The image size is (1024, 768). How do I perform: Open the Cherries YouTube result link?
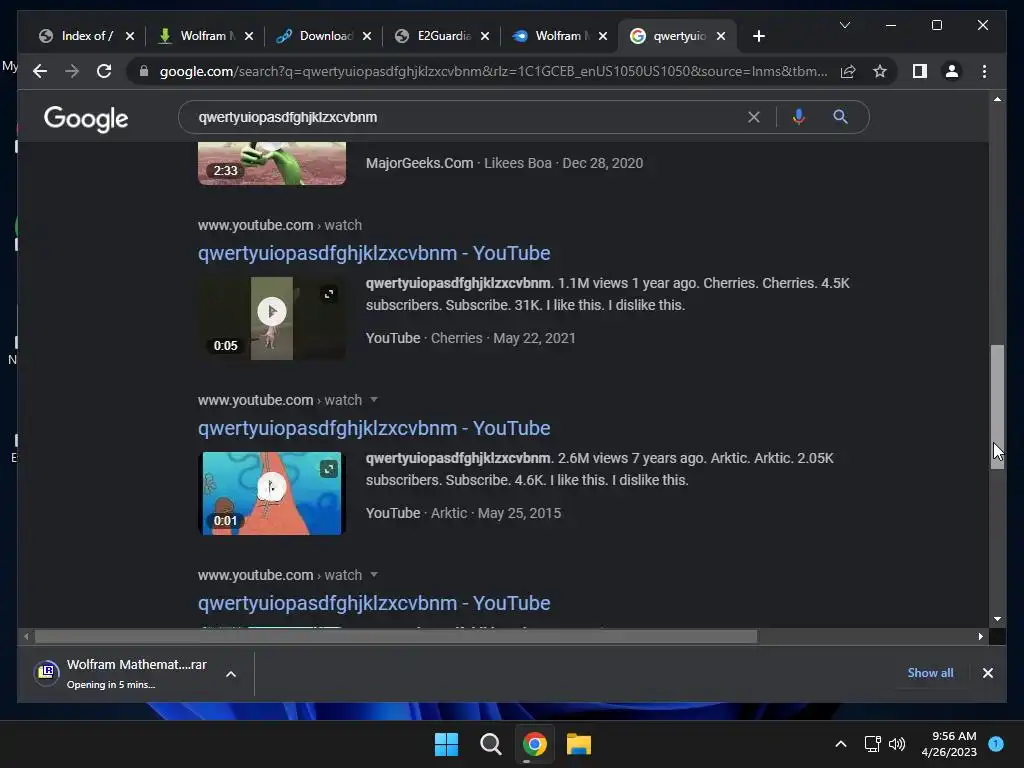[374, 253]
